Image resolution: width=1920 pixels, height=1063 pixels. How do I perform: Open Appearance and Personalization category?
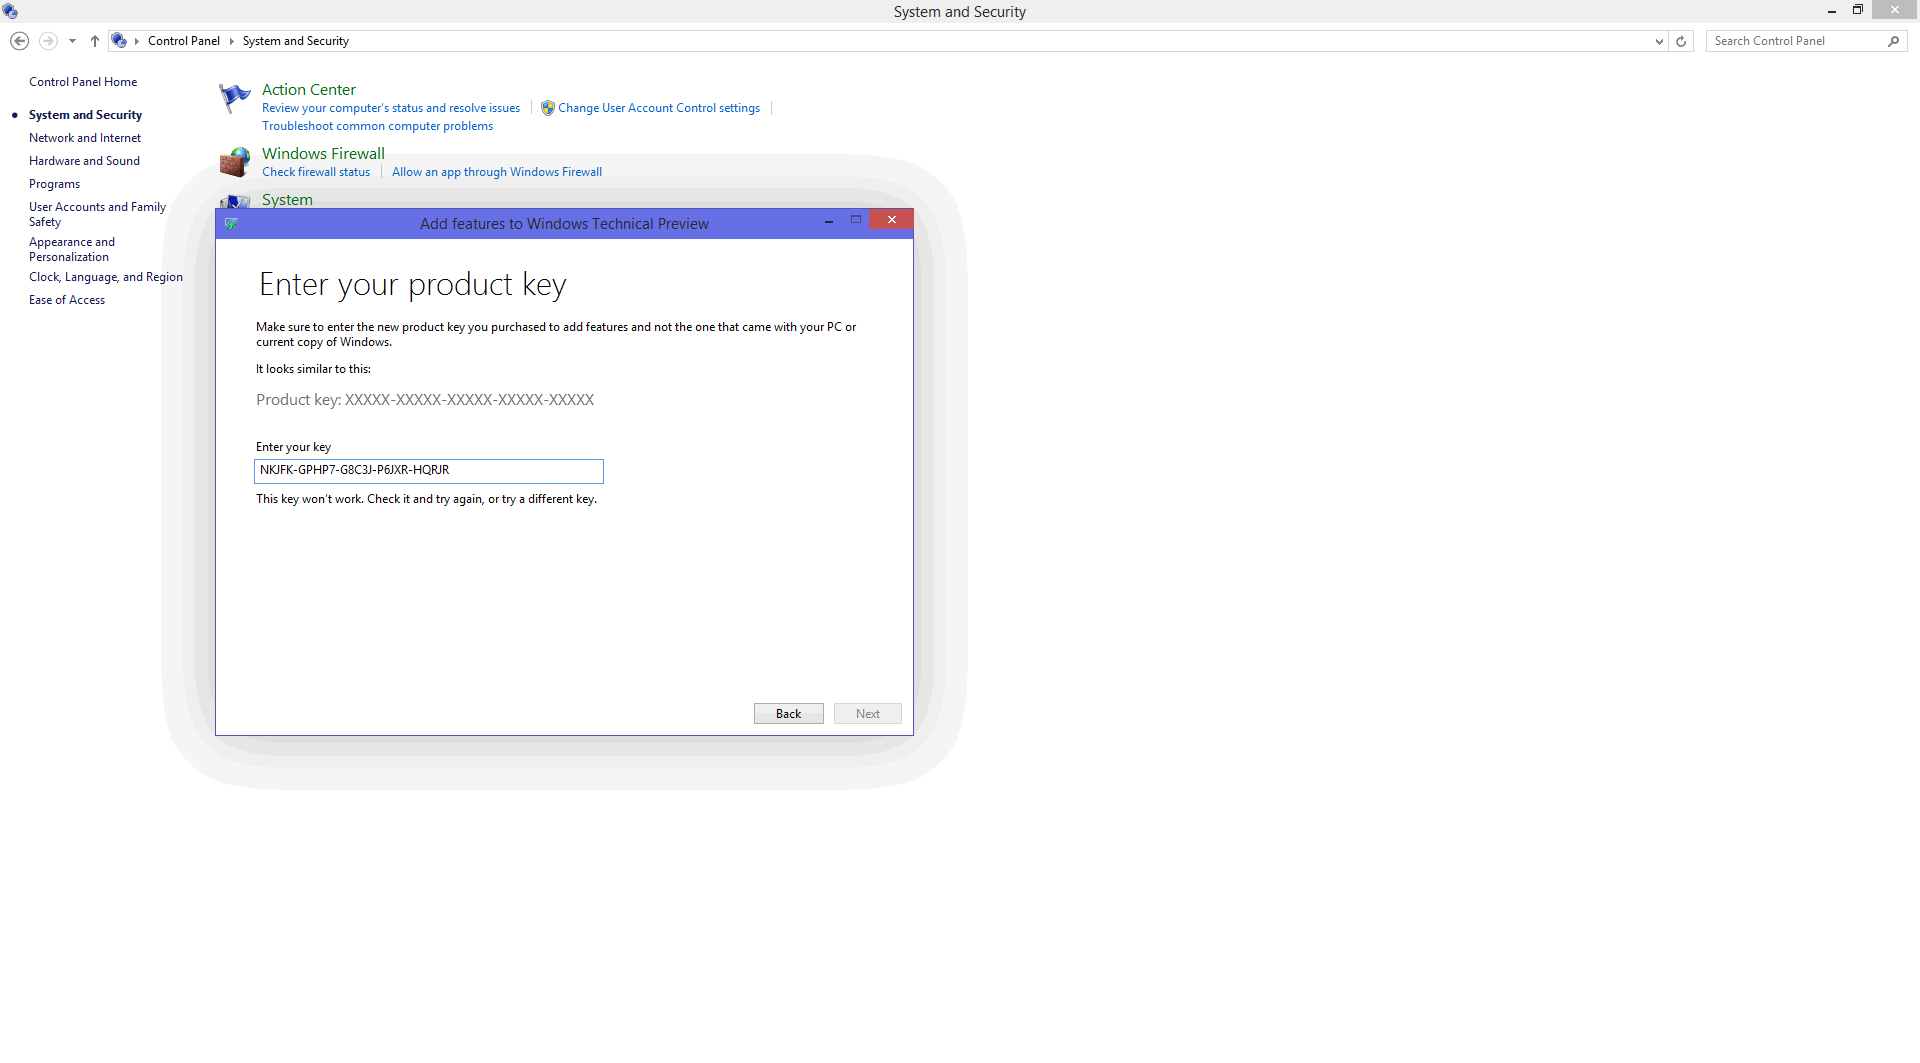click(72, 249)
